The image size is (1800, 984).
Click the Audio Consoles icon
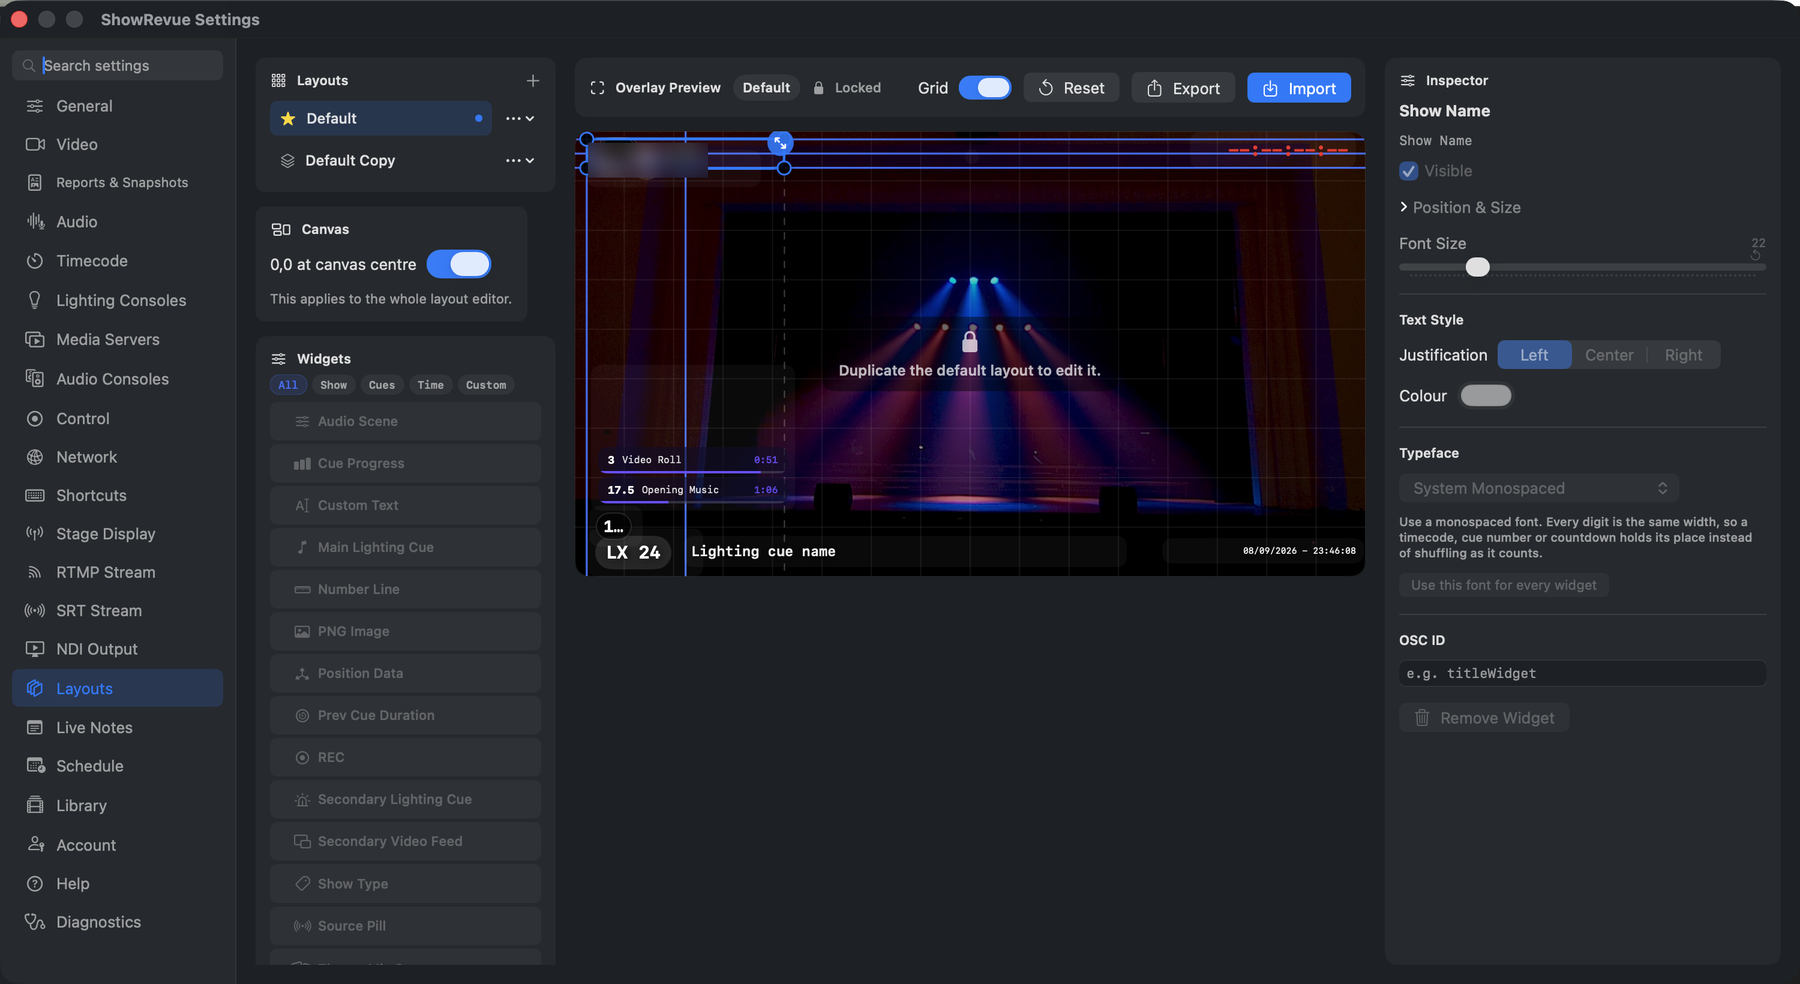click(35, 379)
